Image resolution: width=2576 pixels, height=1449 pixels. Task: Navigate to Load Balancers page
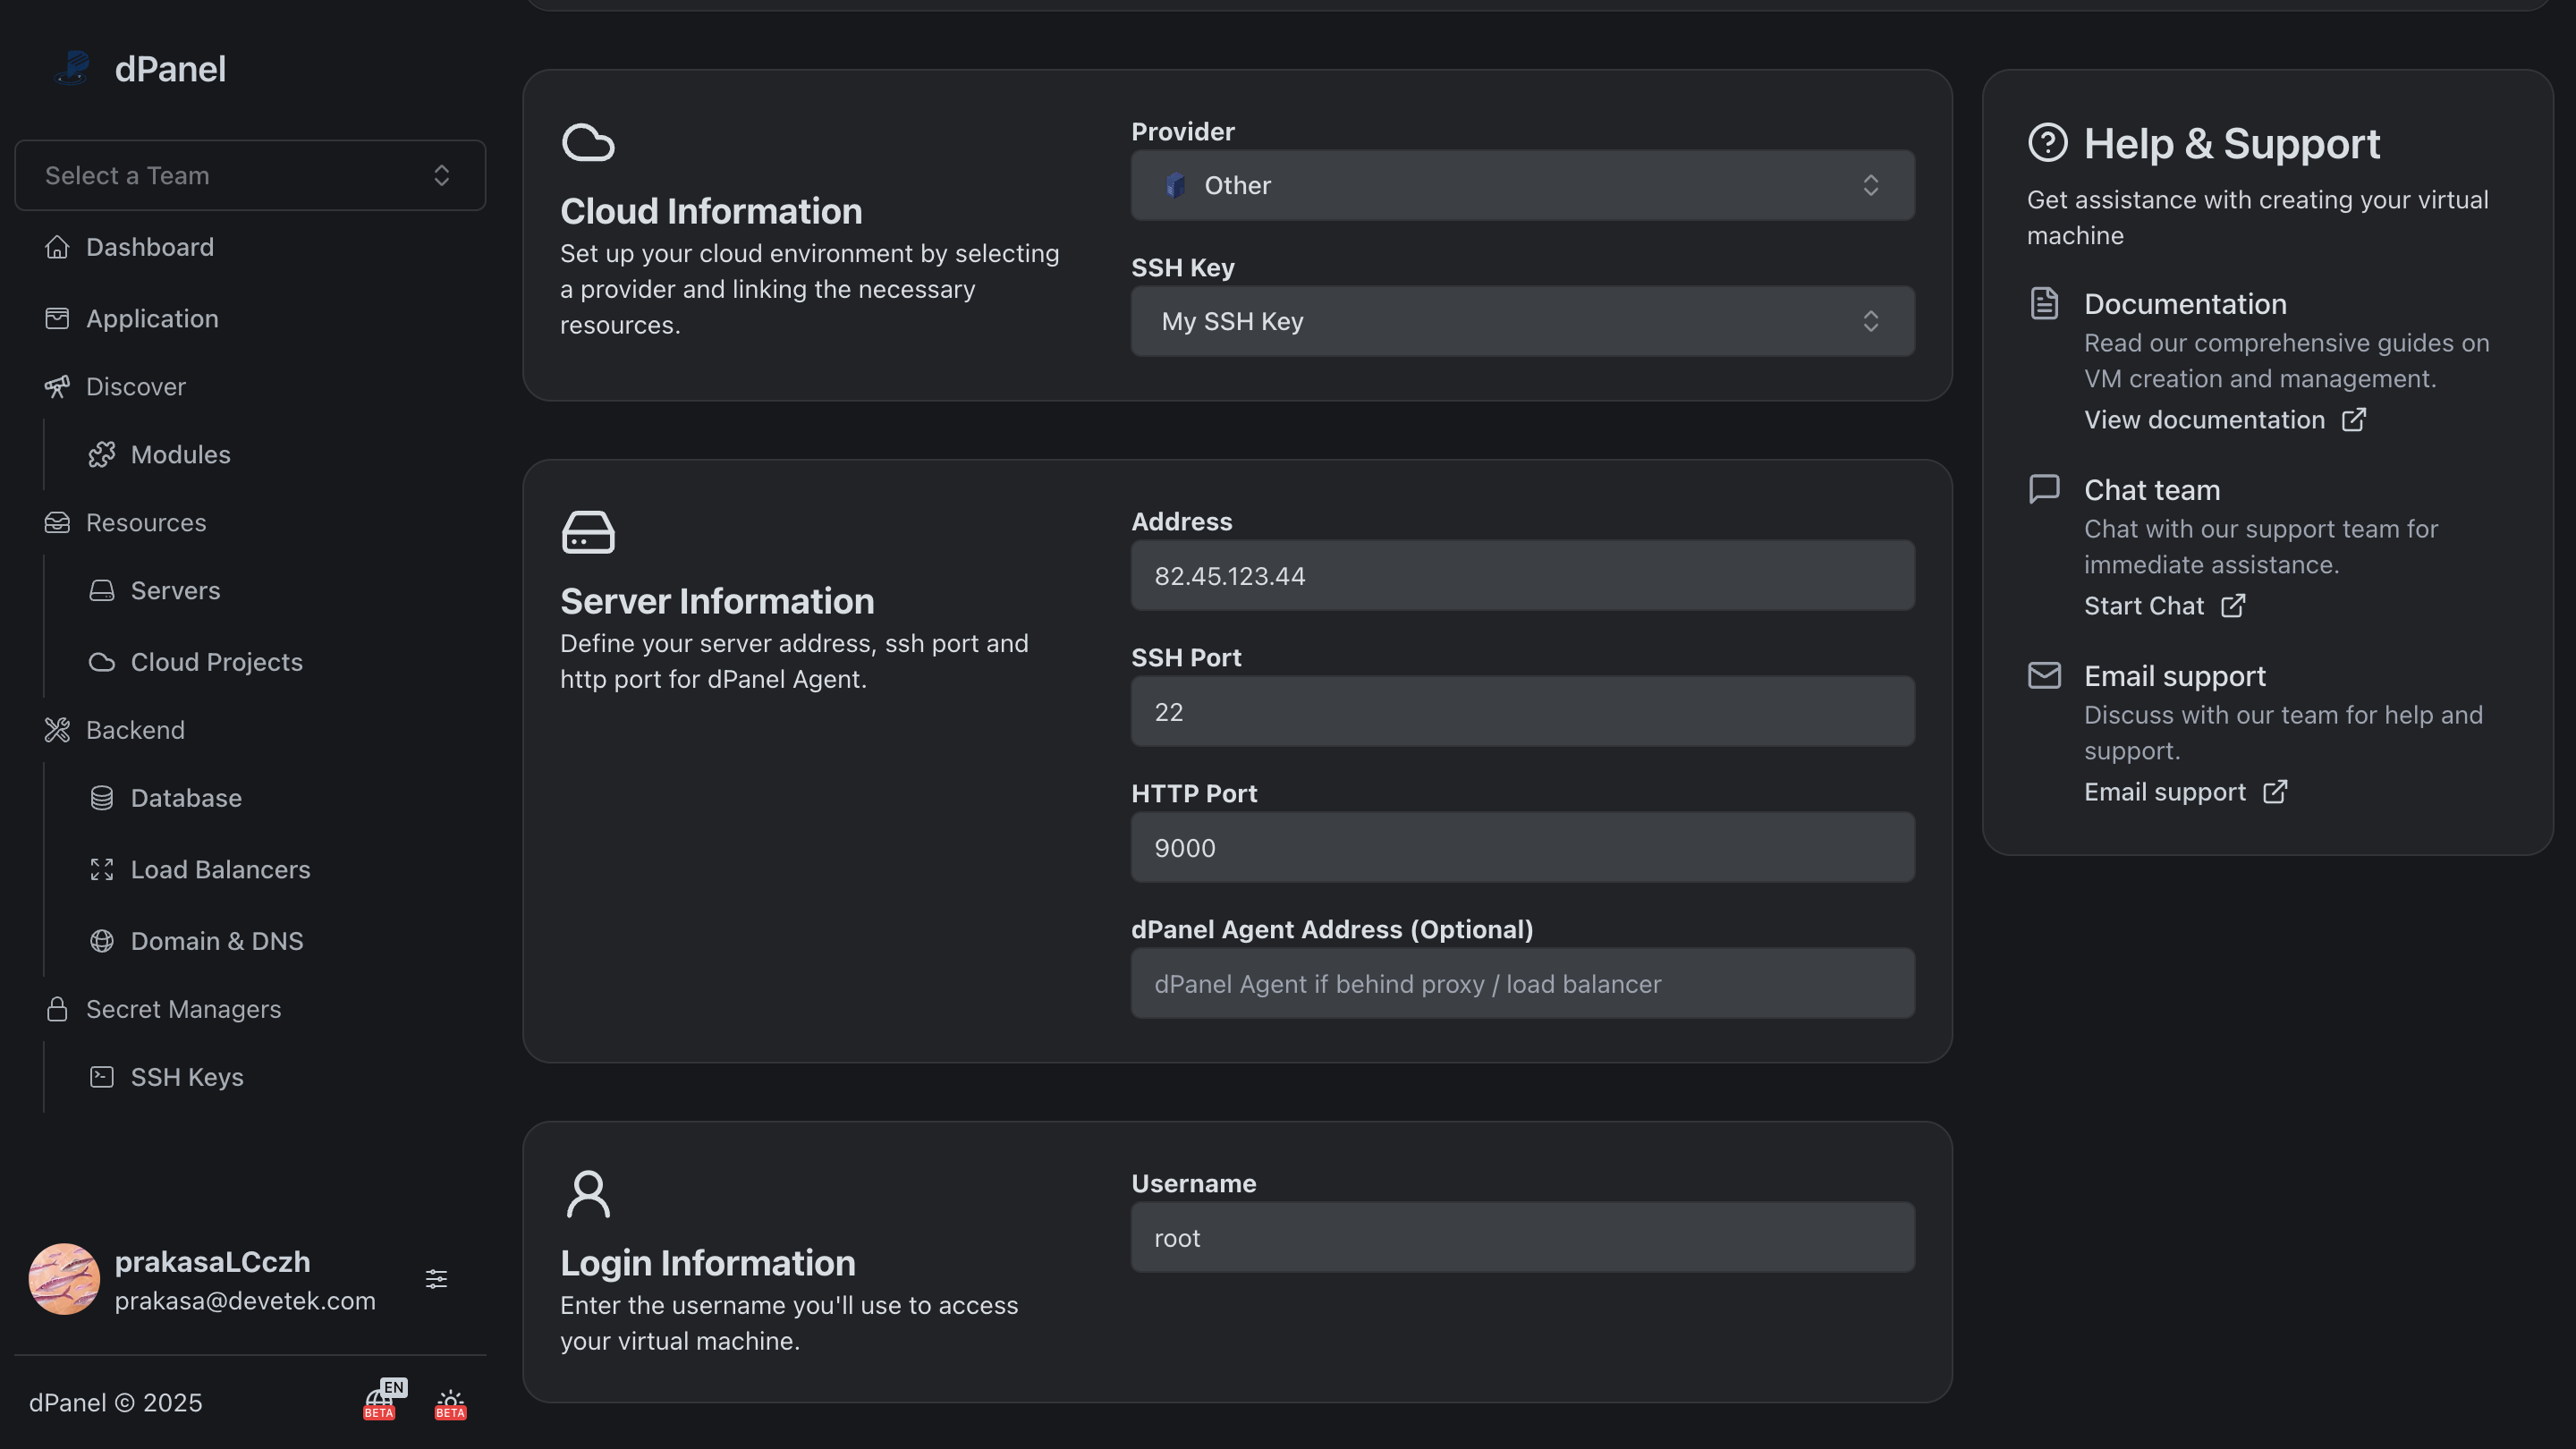click(x=220, y=869)
